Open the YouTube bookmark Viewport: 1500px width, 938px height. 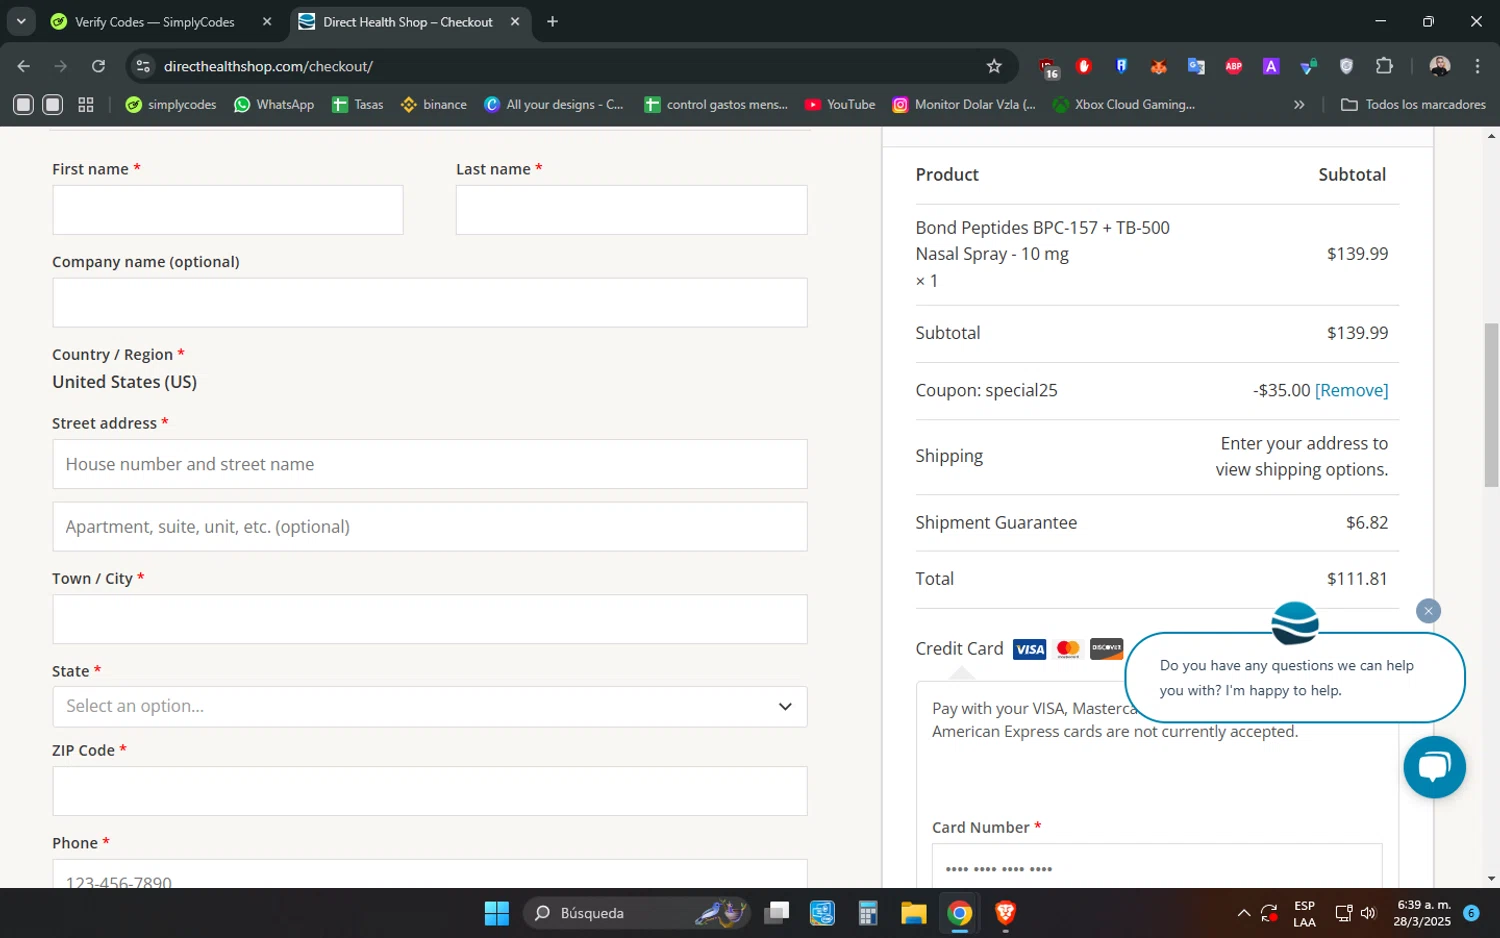click(840, 104)
